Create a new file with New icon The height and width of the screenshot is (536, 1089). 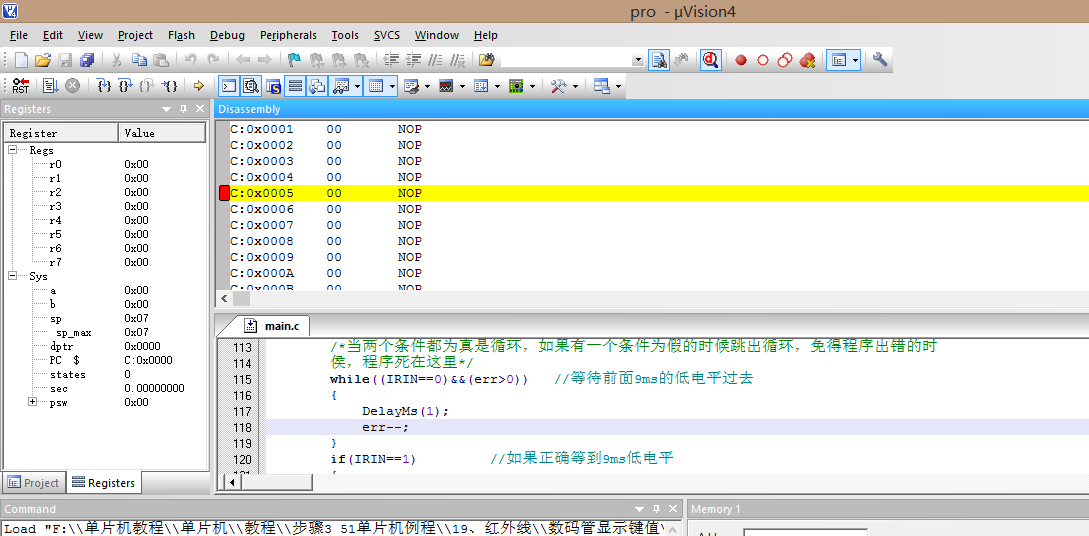pyautogui.click(x=21, y=60)
